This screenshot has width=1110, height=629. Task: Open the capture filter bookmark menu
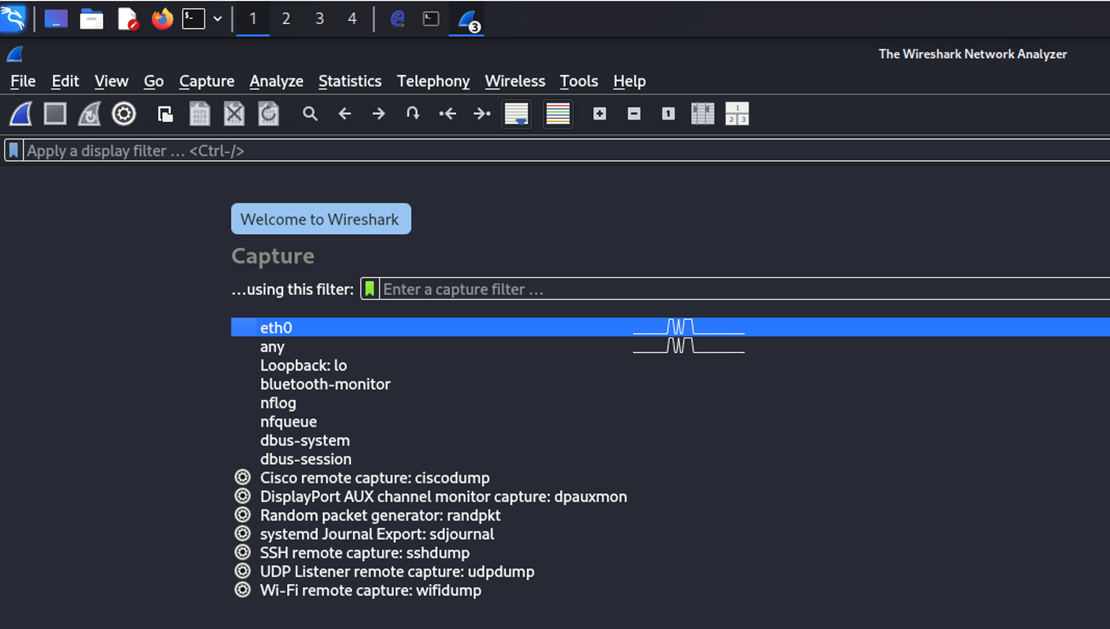click(370, 289)
